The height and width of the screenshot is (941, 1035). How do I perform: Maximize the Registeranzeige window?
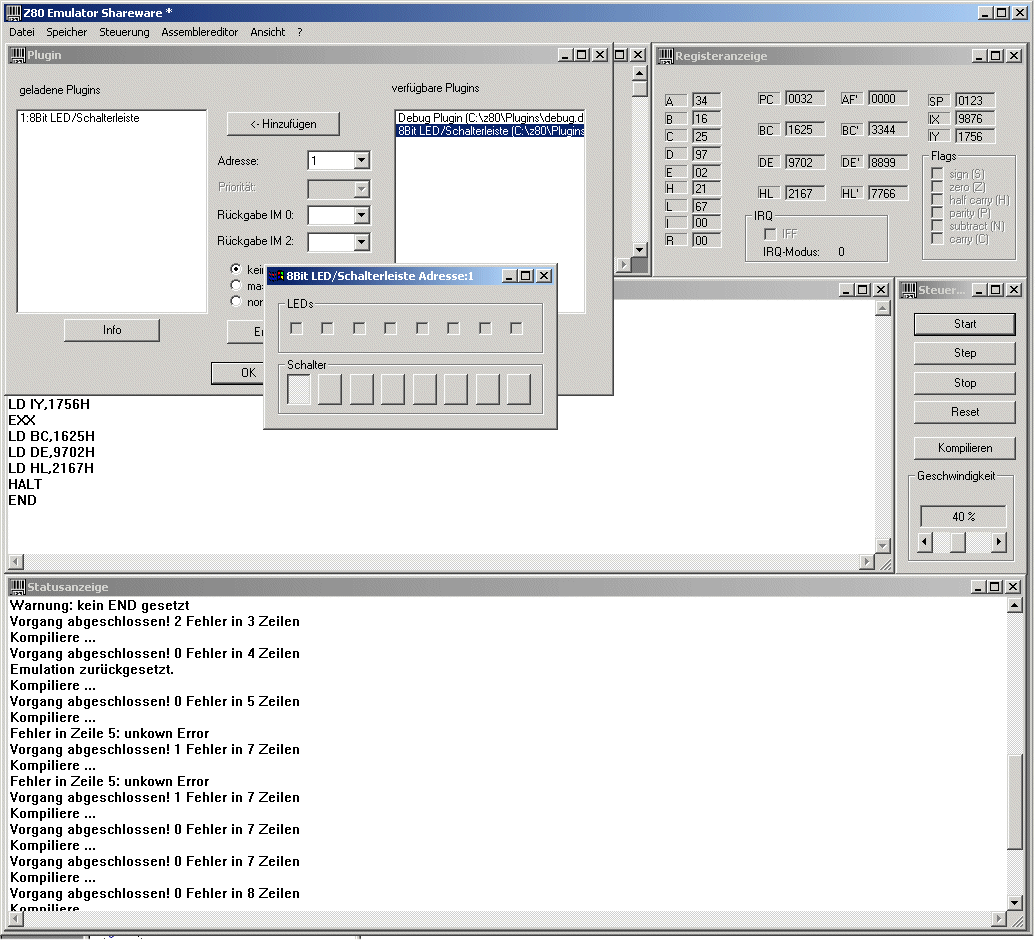[997, 56]
